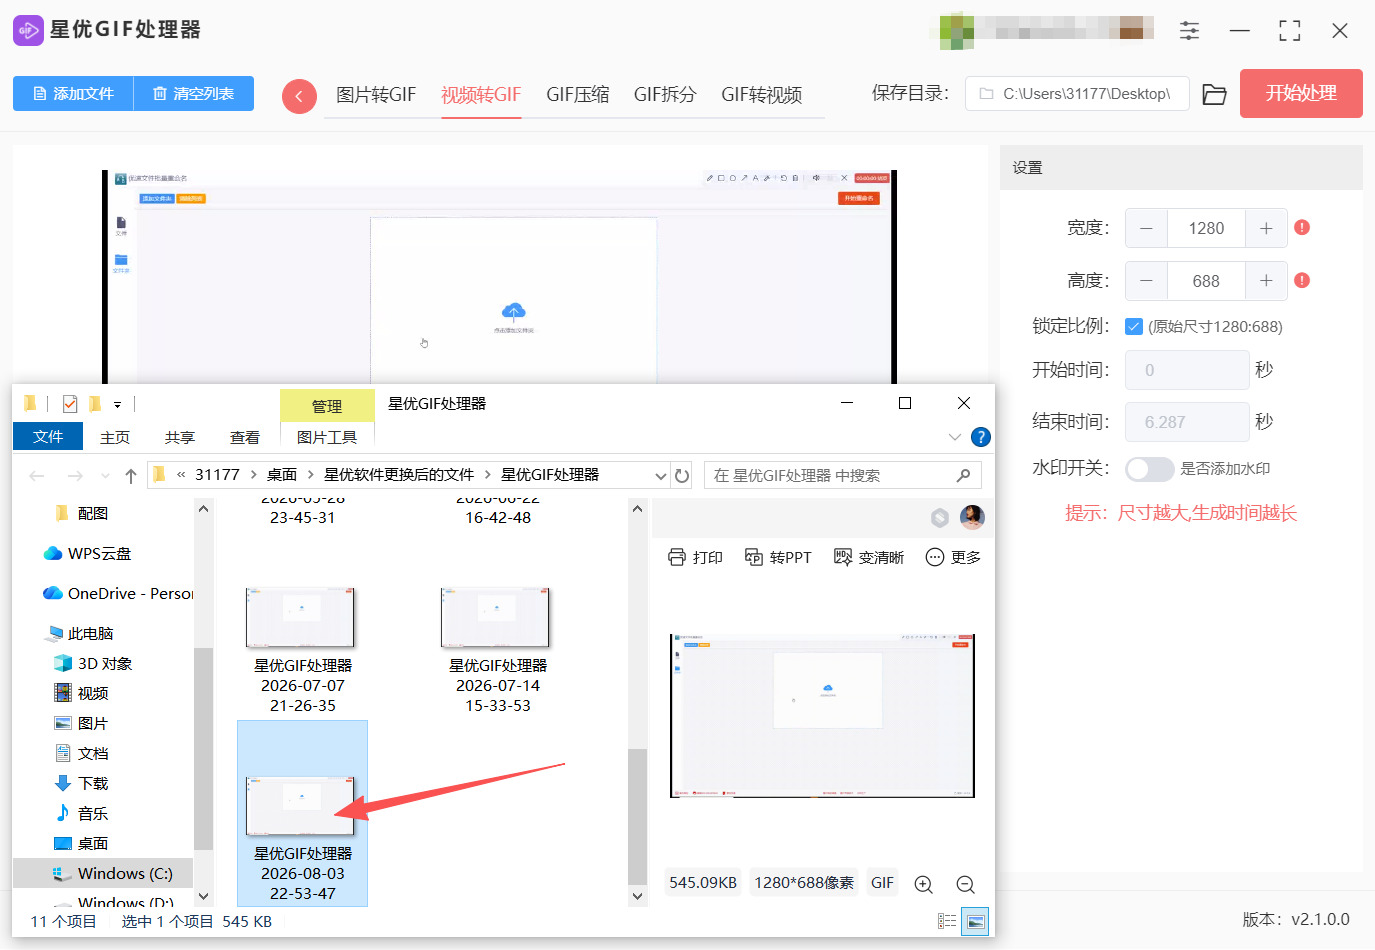
Task: Switch to GIF压缩 tab
Action: (578, 95)
